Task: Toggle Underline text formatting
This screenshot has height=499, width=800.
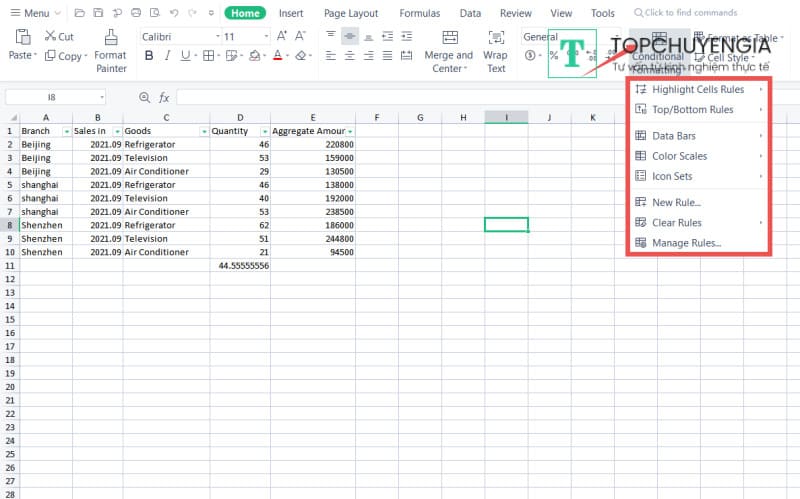Action: tap(185, 56)
